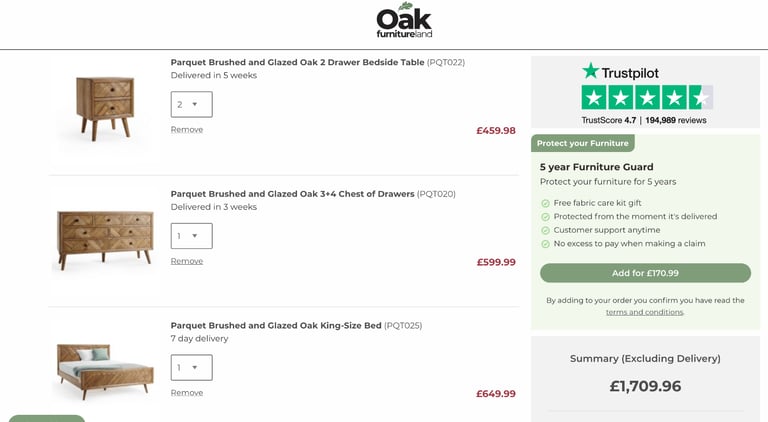Open the terms and conditions link
This screenshot has height=422, width=768.
click(645, 312)
